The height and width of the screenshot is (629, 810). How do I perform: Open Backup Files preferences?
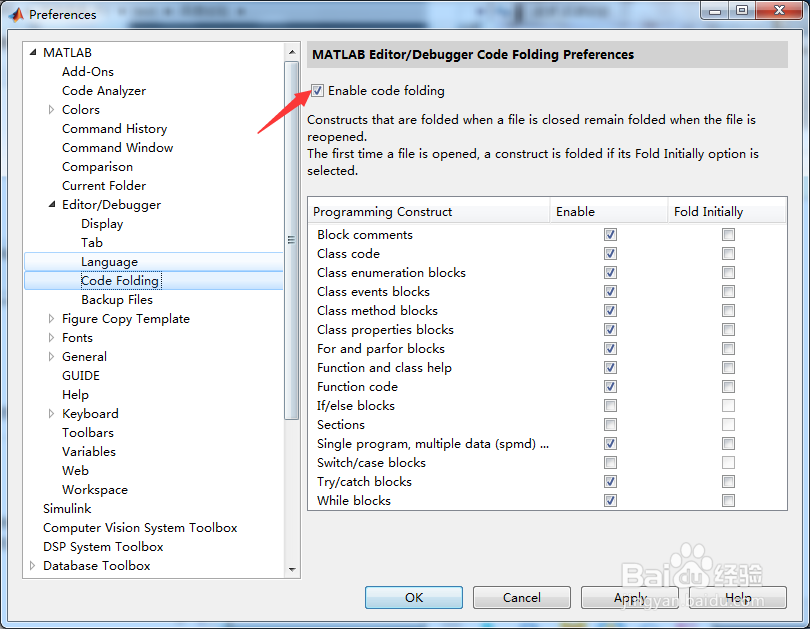[x=117, y=300]
